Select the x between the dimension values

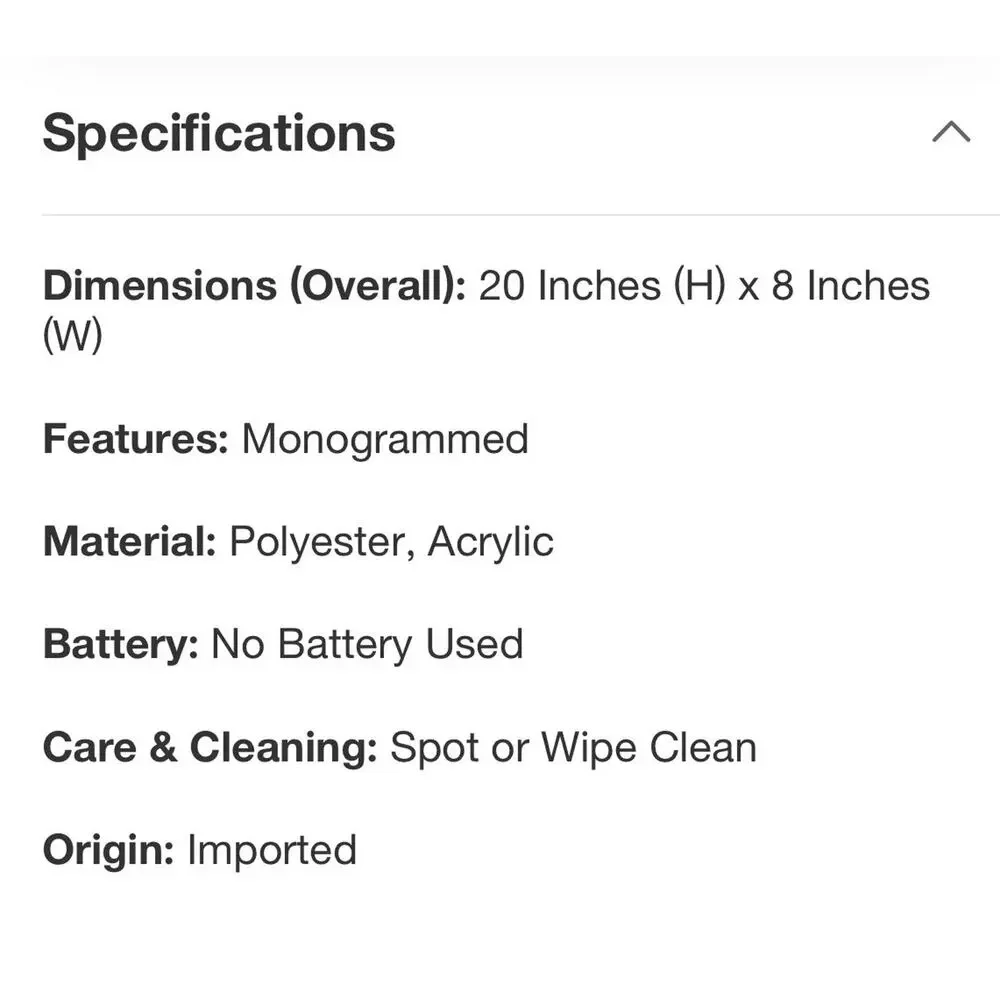[x=749, y=289]
